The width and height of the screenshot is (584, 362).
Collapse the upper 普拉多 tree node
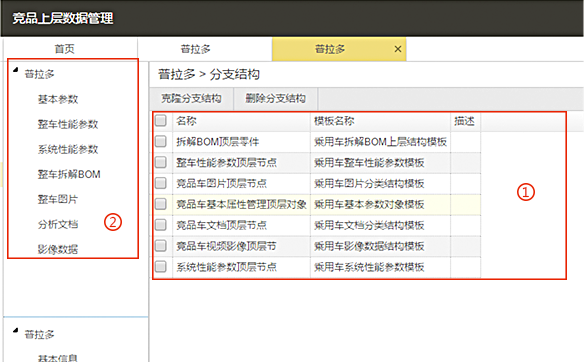(16, 70)
